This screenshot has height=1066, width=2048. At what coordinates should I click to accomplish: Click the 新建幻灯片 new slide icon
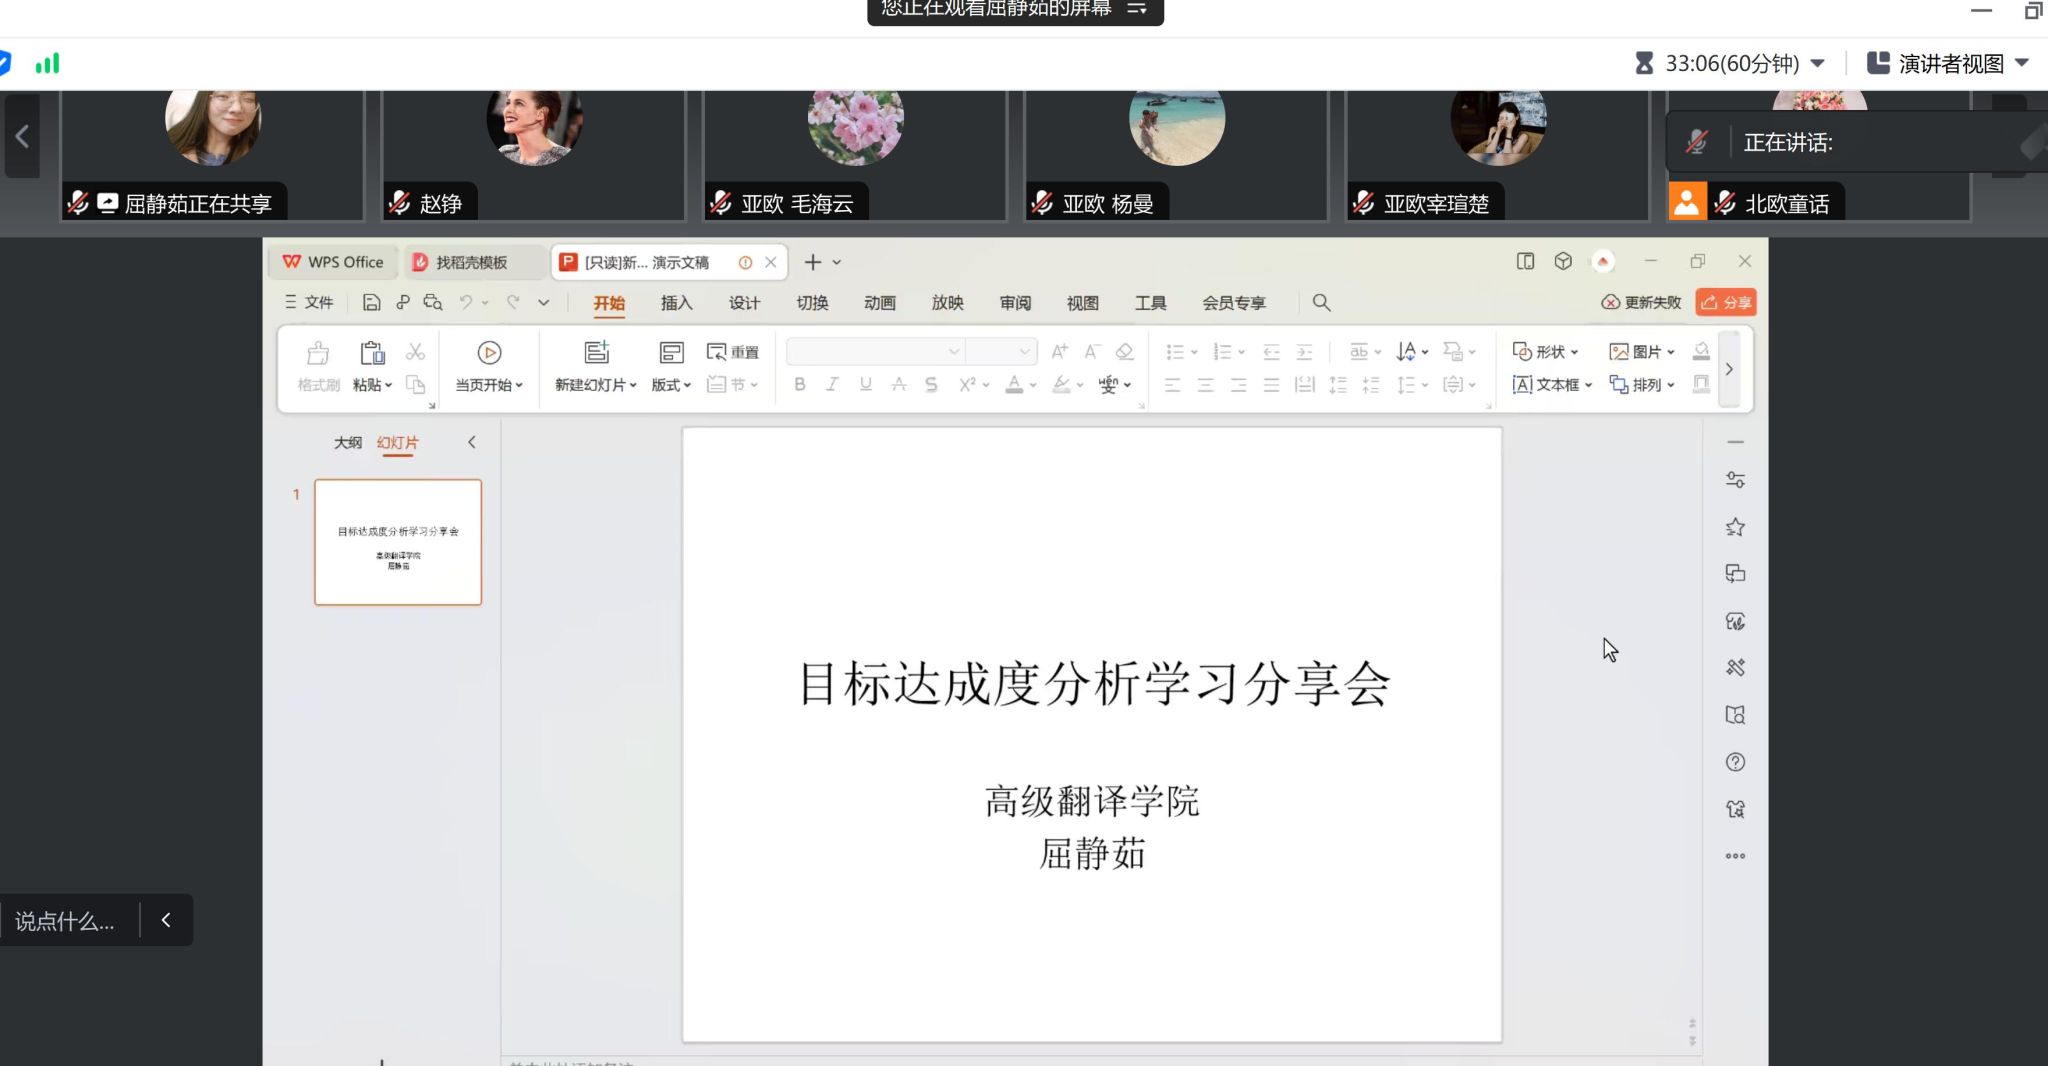pyautogui.click(x=596, y=352)
